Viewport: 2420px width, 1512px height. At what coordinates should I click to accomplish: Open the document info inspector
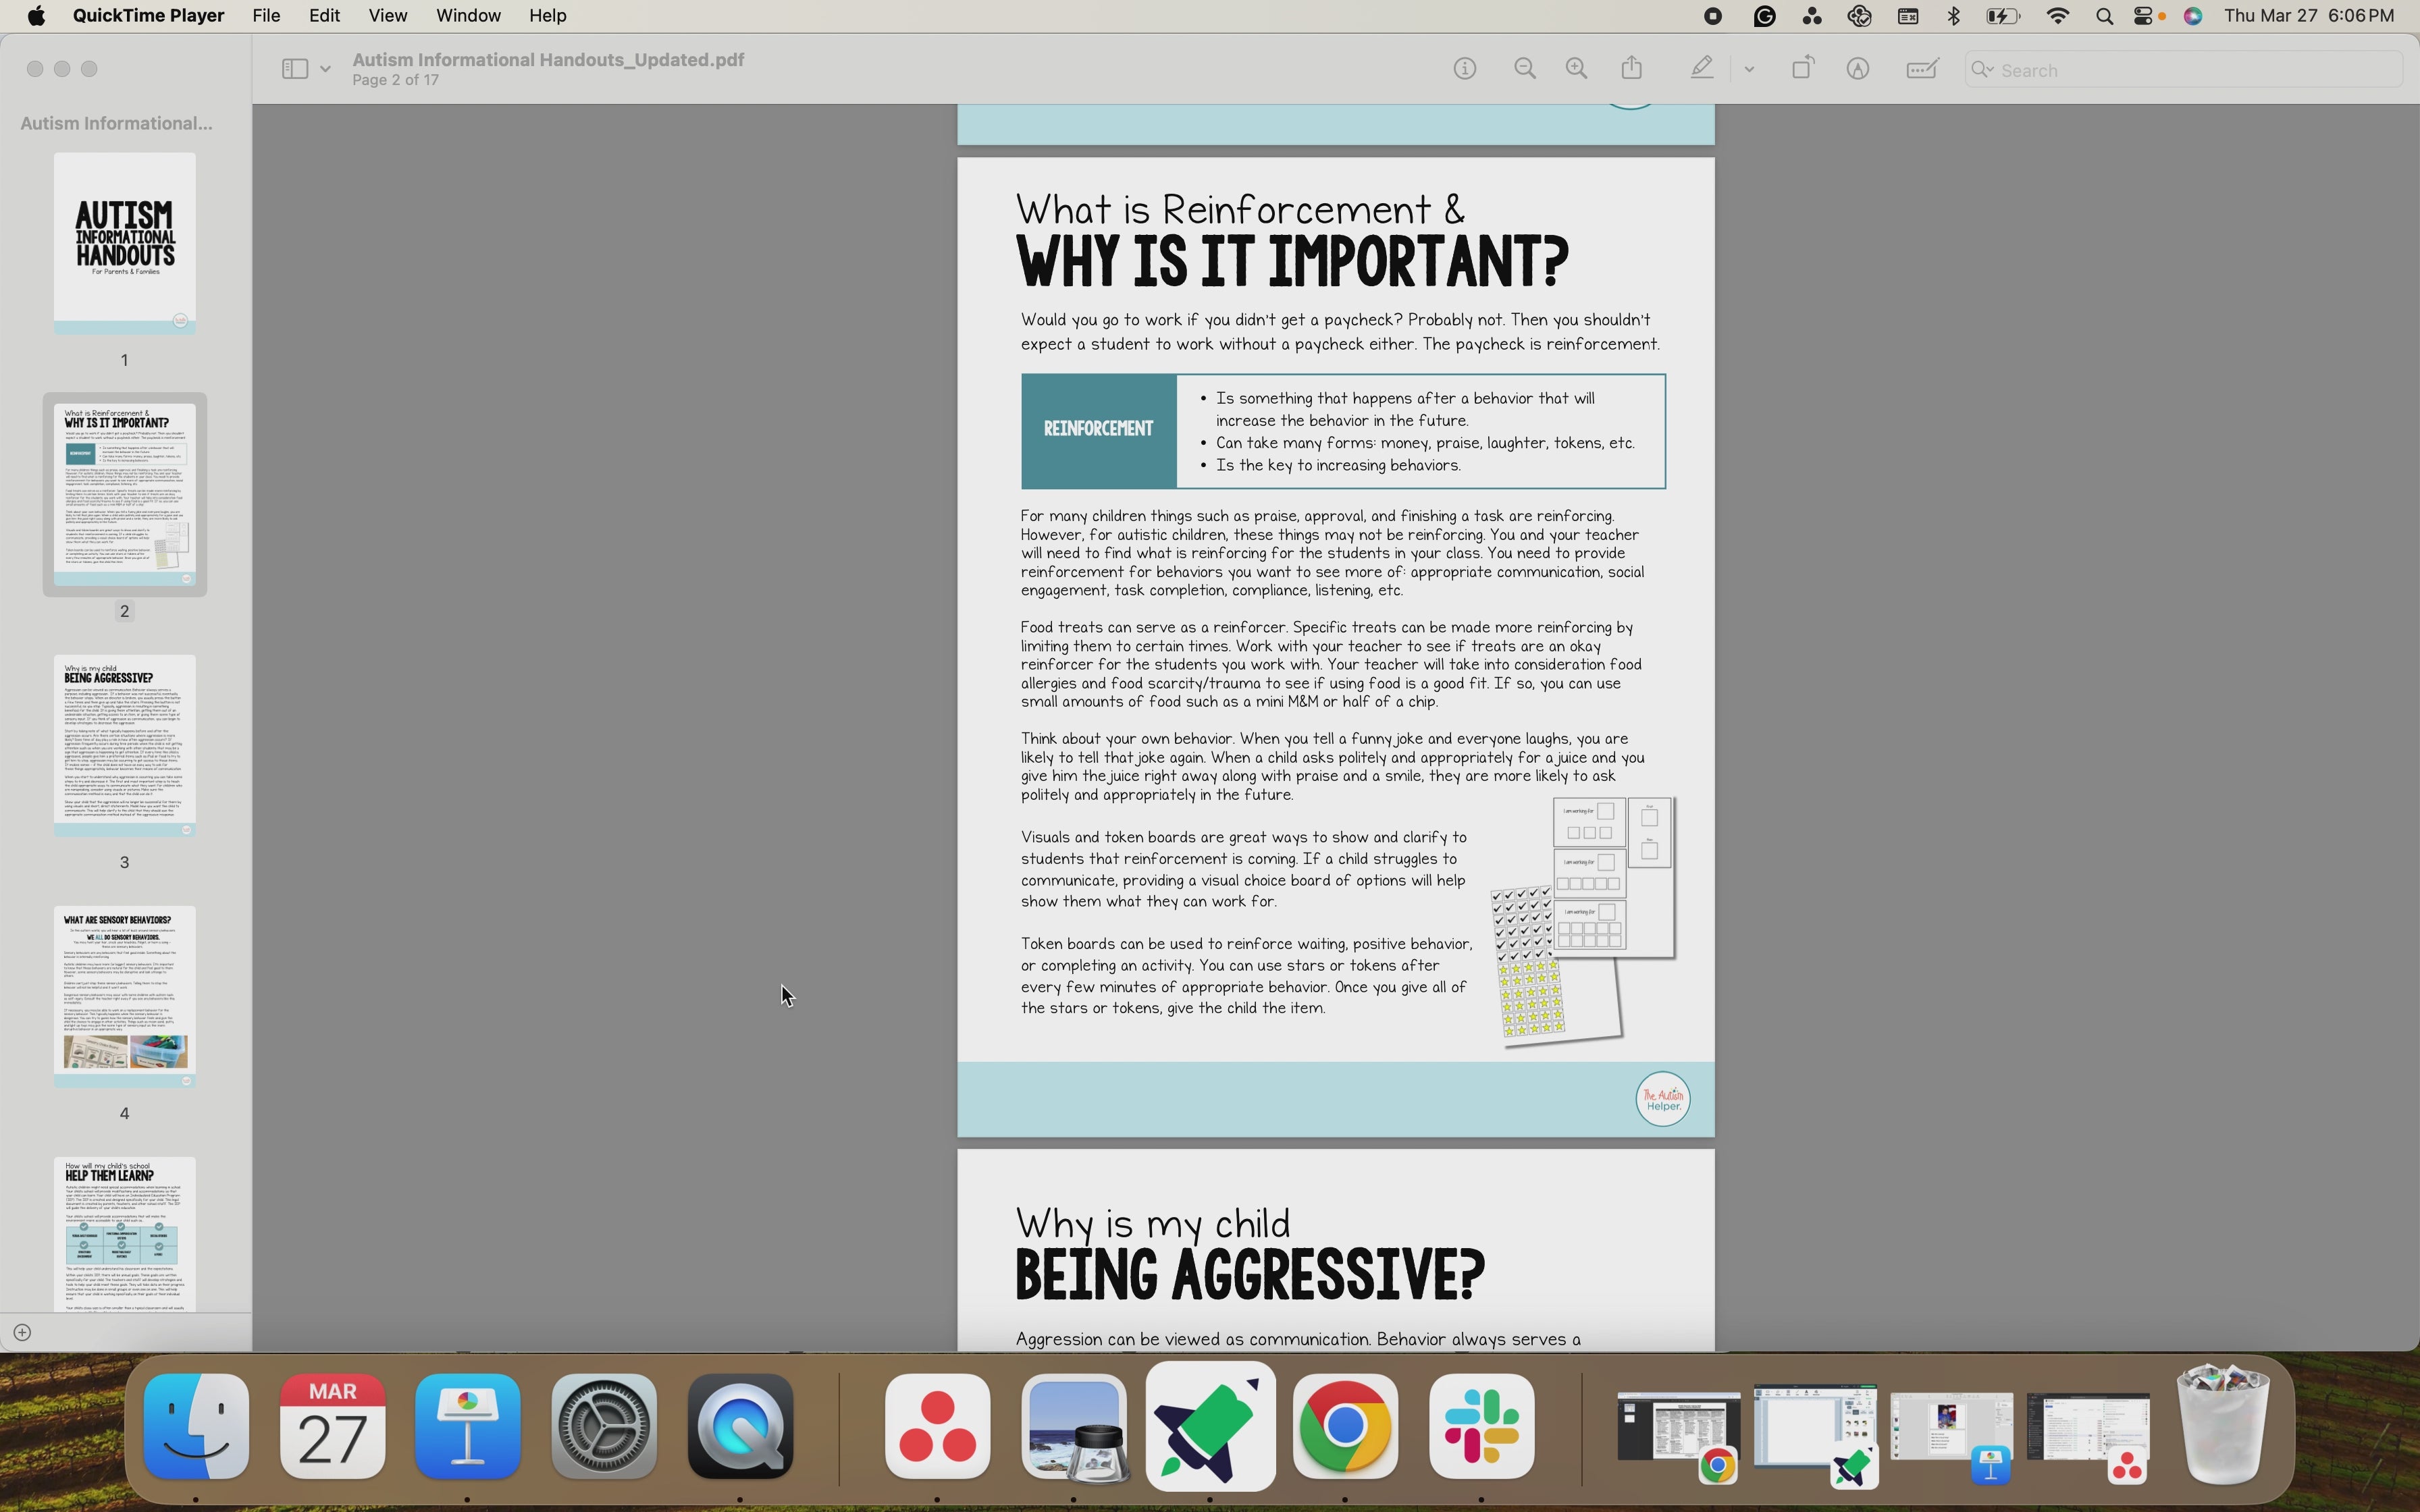click(1464, 68)
